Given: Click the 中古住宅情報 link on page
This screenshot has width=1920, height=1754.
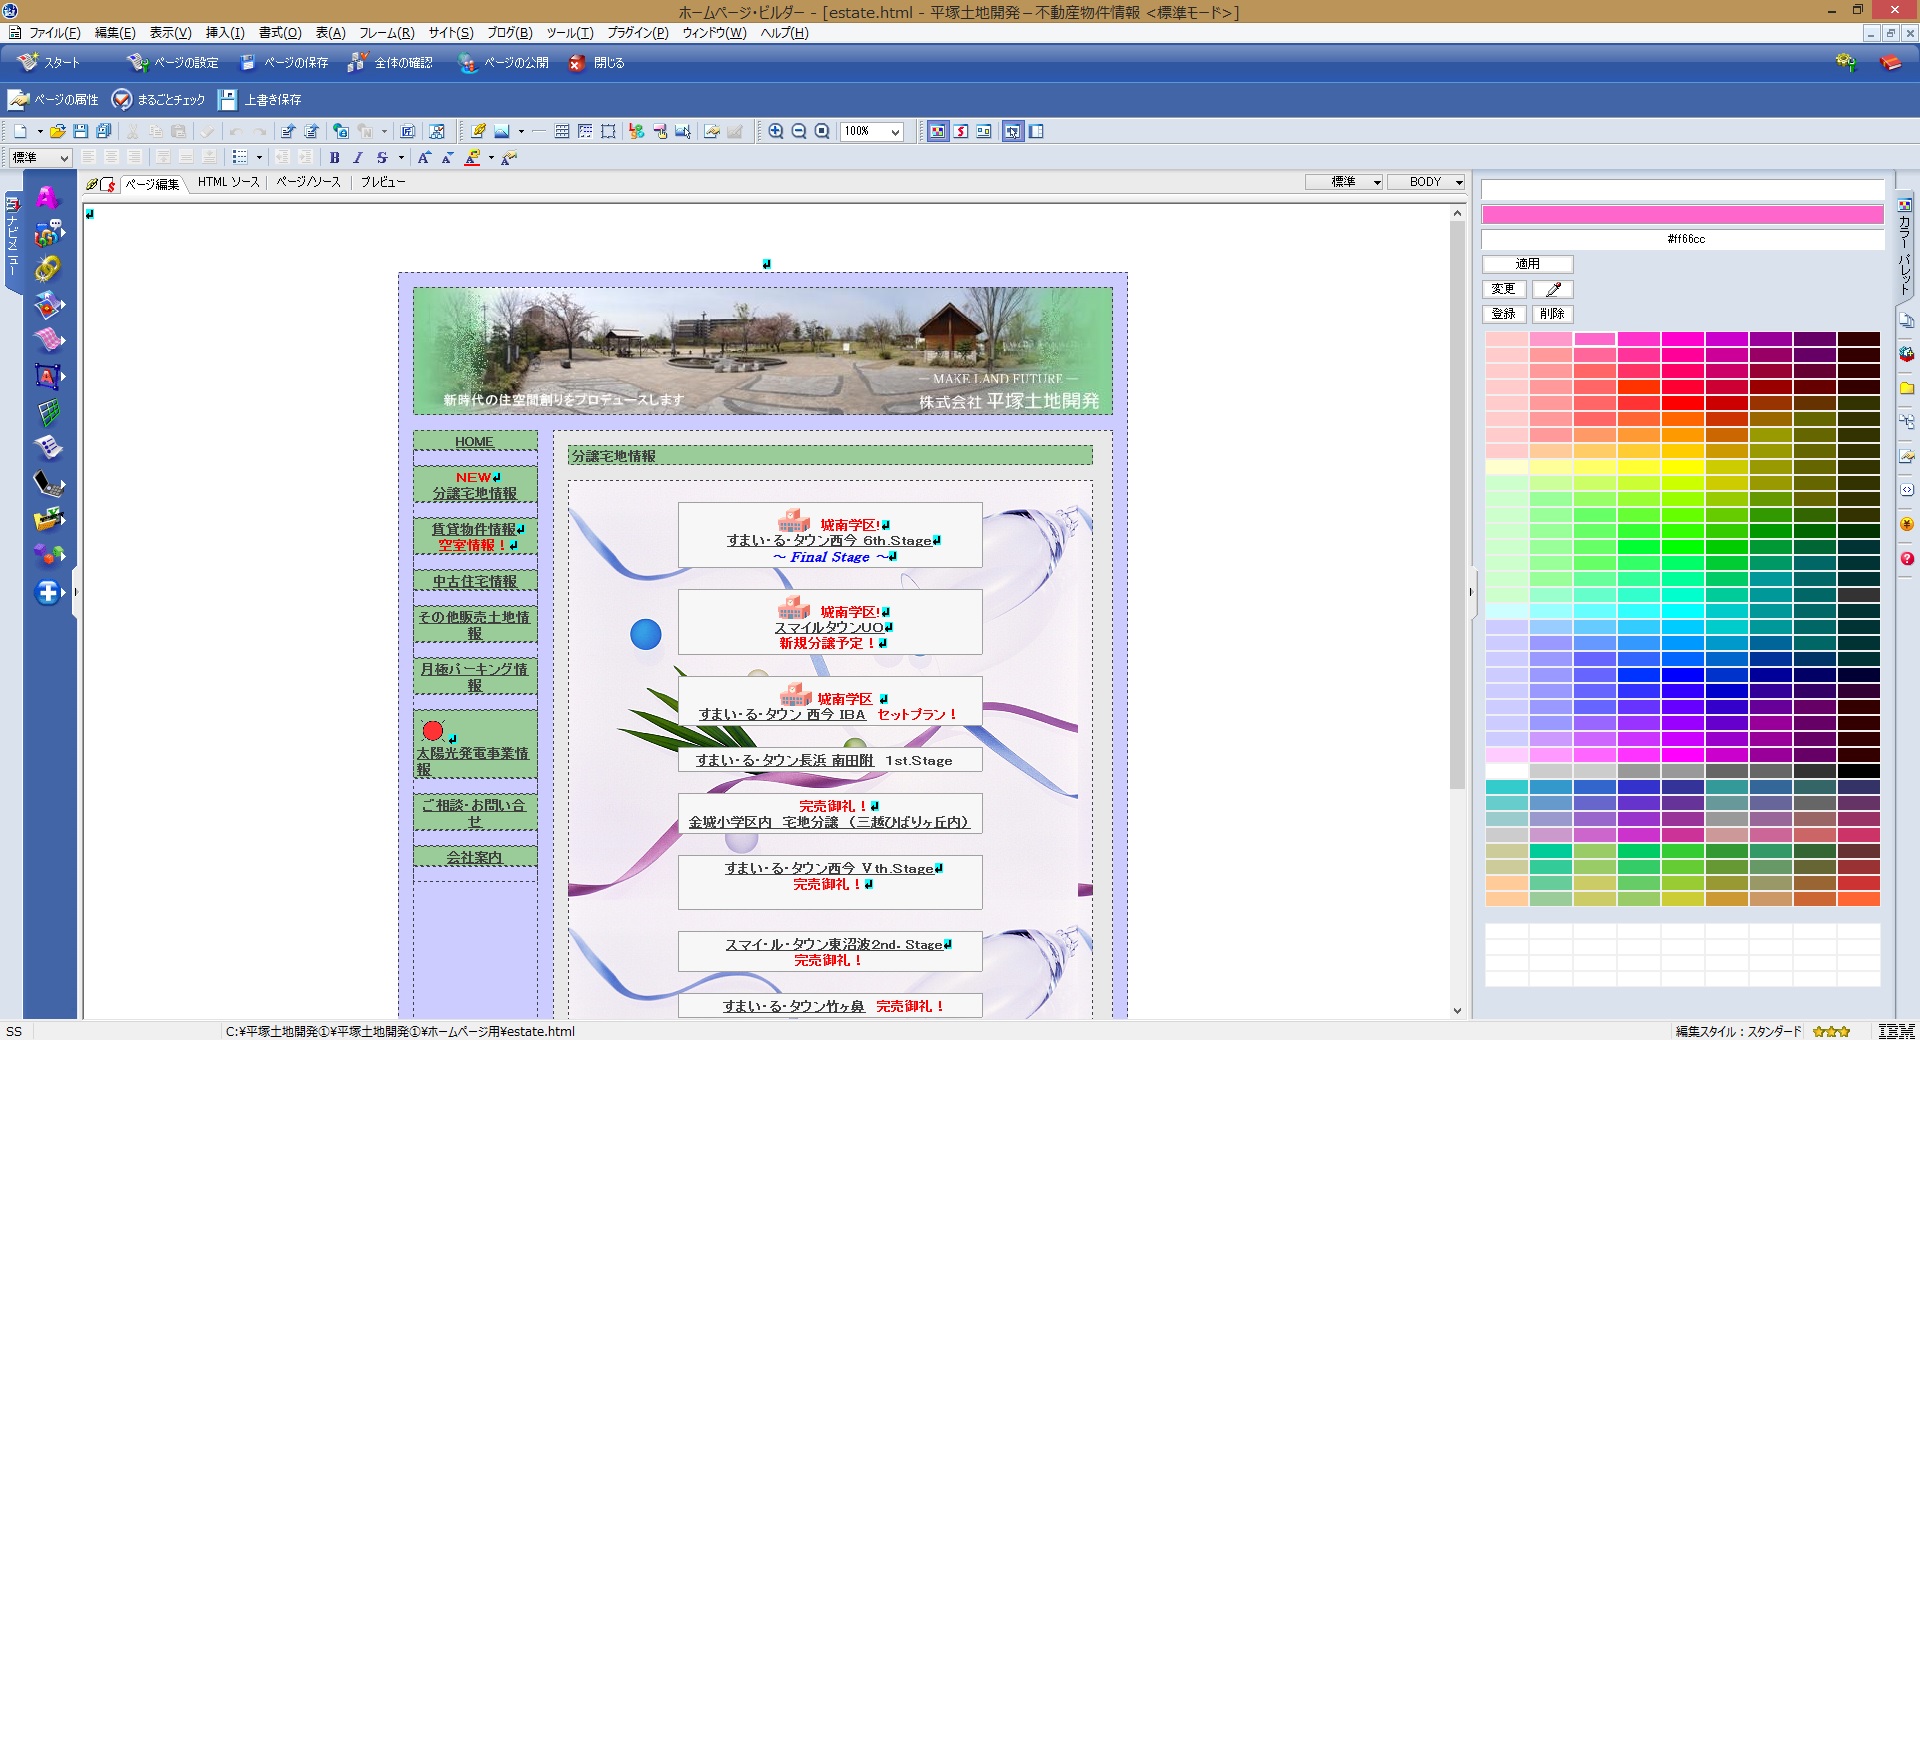Looking at the screenshot, I should pos(474,581).
